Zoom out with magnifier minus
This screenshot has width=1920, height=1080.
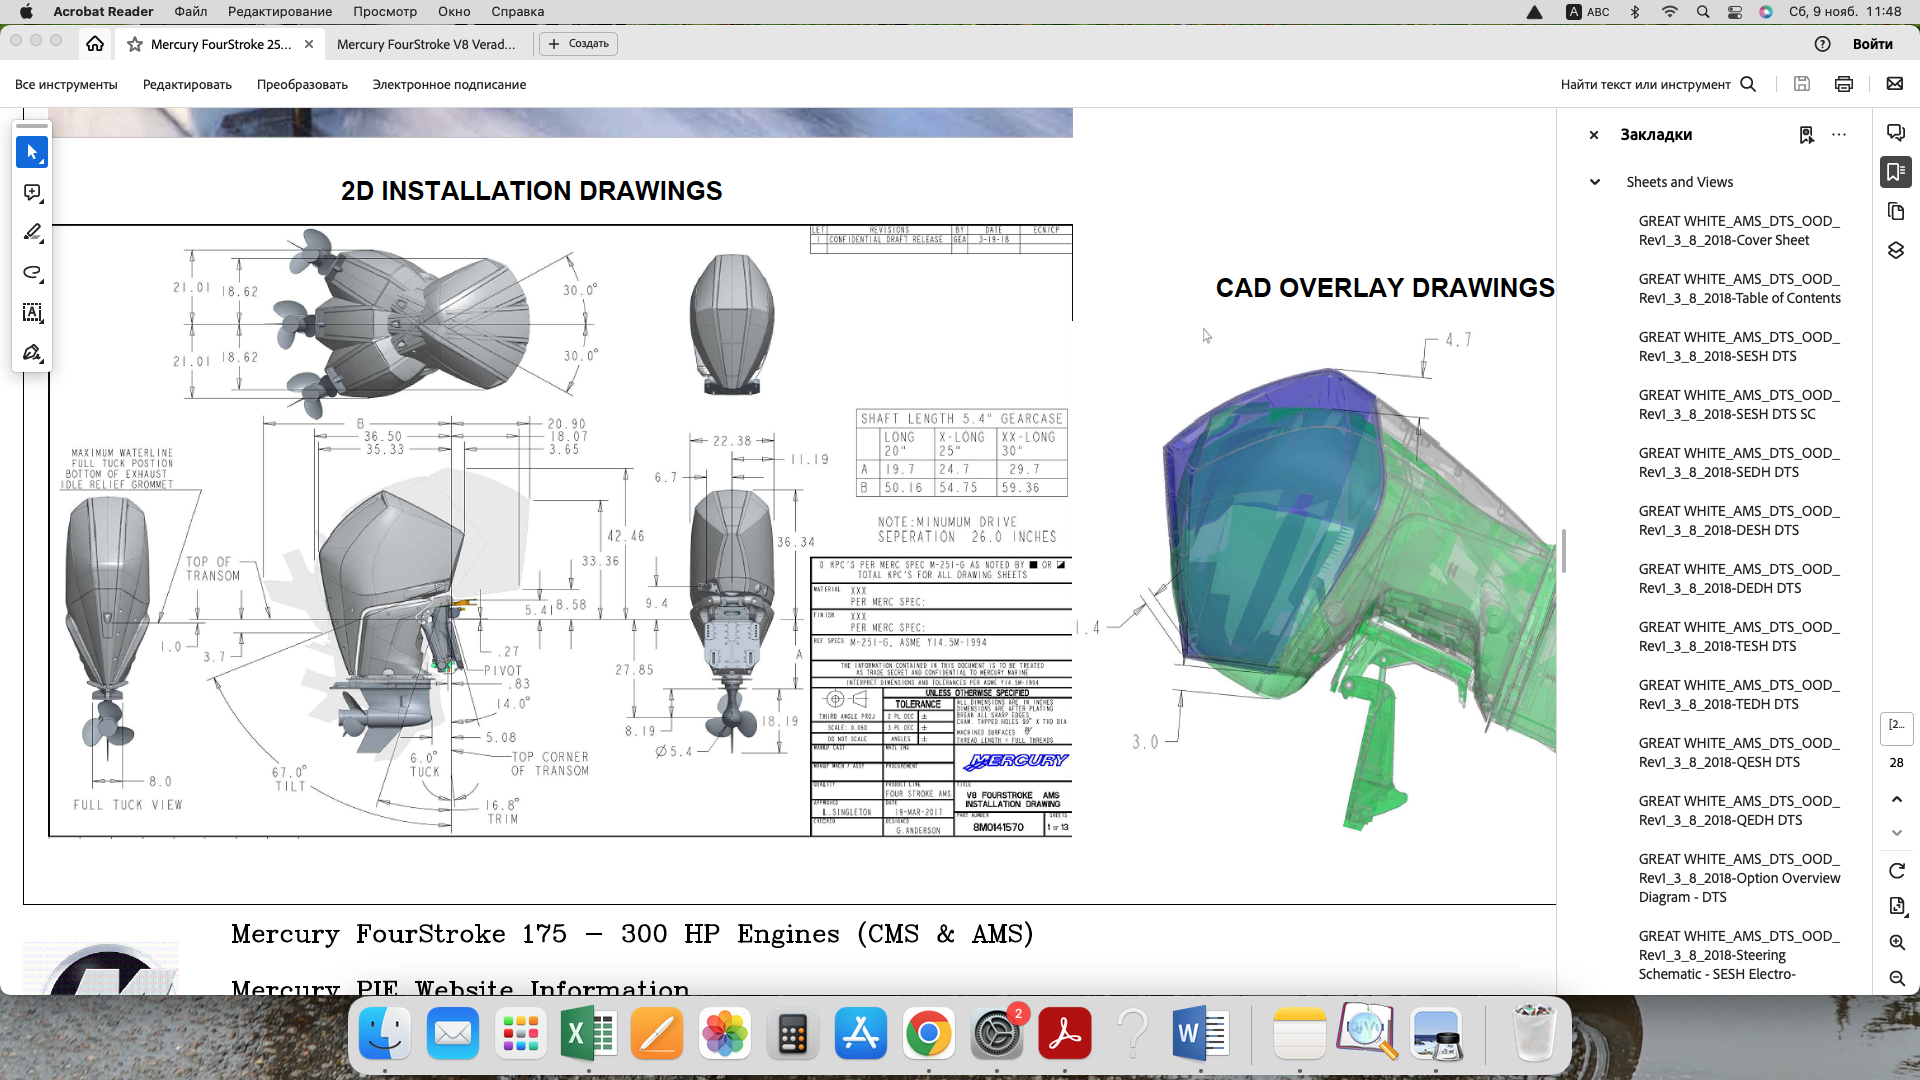point(1897,979)
